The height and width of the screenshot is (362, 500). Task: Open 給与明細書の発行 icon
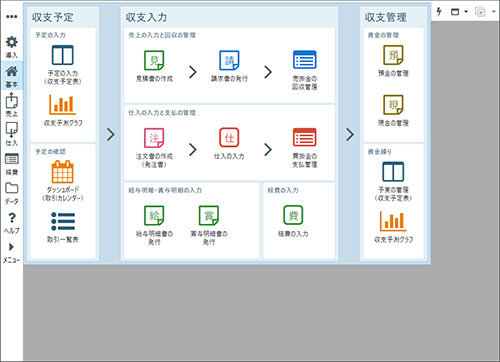(154, 225)
